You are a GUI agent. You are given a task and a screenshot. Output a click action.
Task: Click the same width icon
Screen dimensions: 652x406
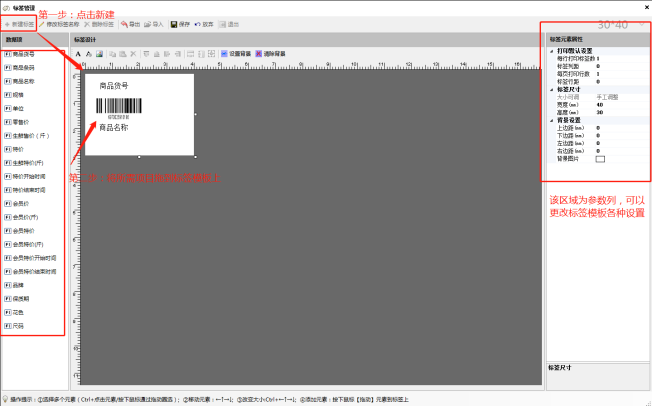[190, 54]
